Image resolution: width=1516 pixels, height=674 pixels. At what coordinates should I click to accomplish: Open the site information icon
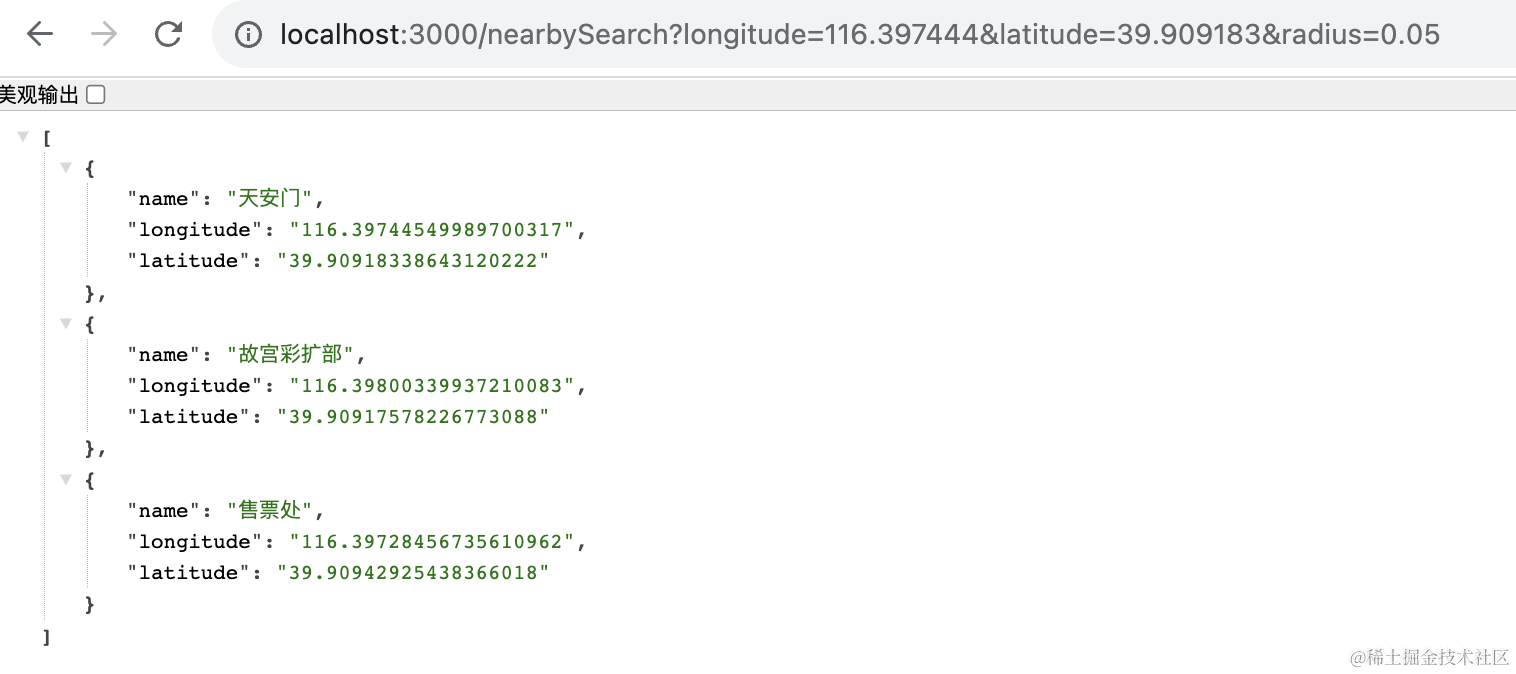248,36
